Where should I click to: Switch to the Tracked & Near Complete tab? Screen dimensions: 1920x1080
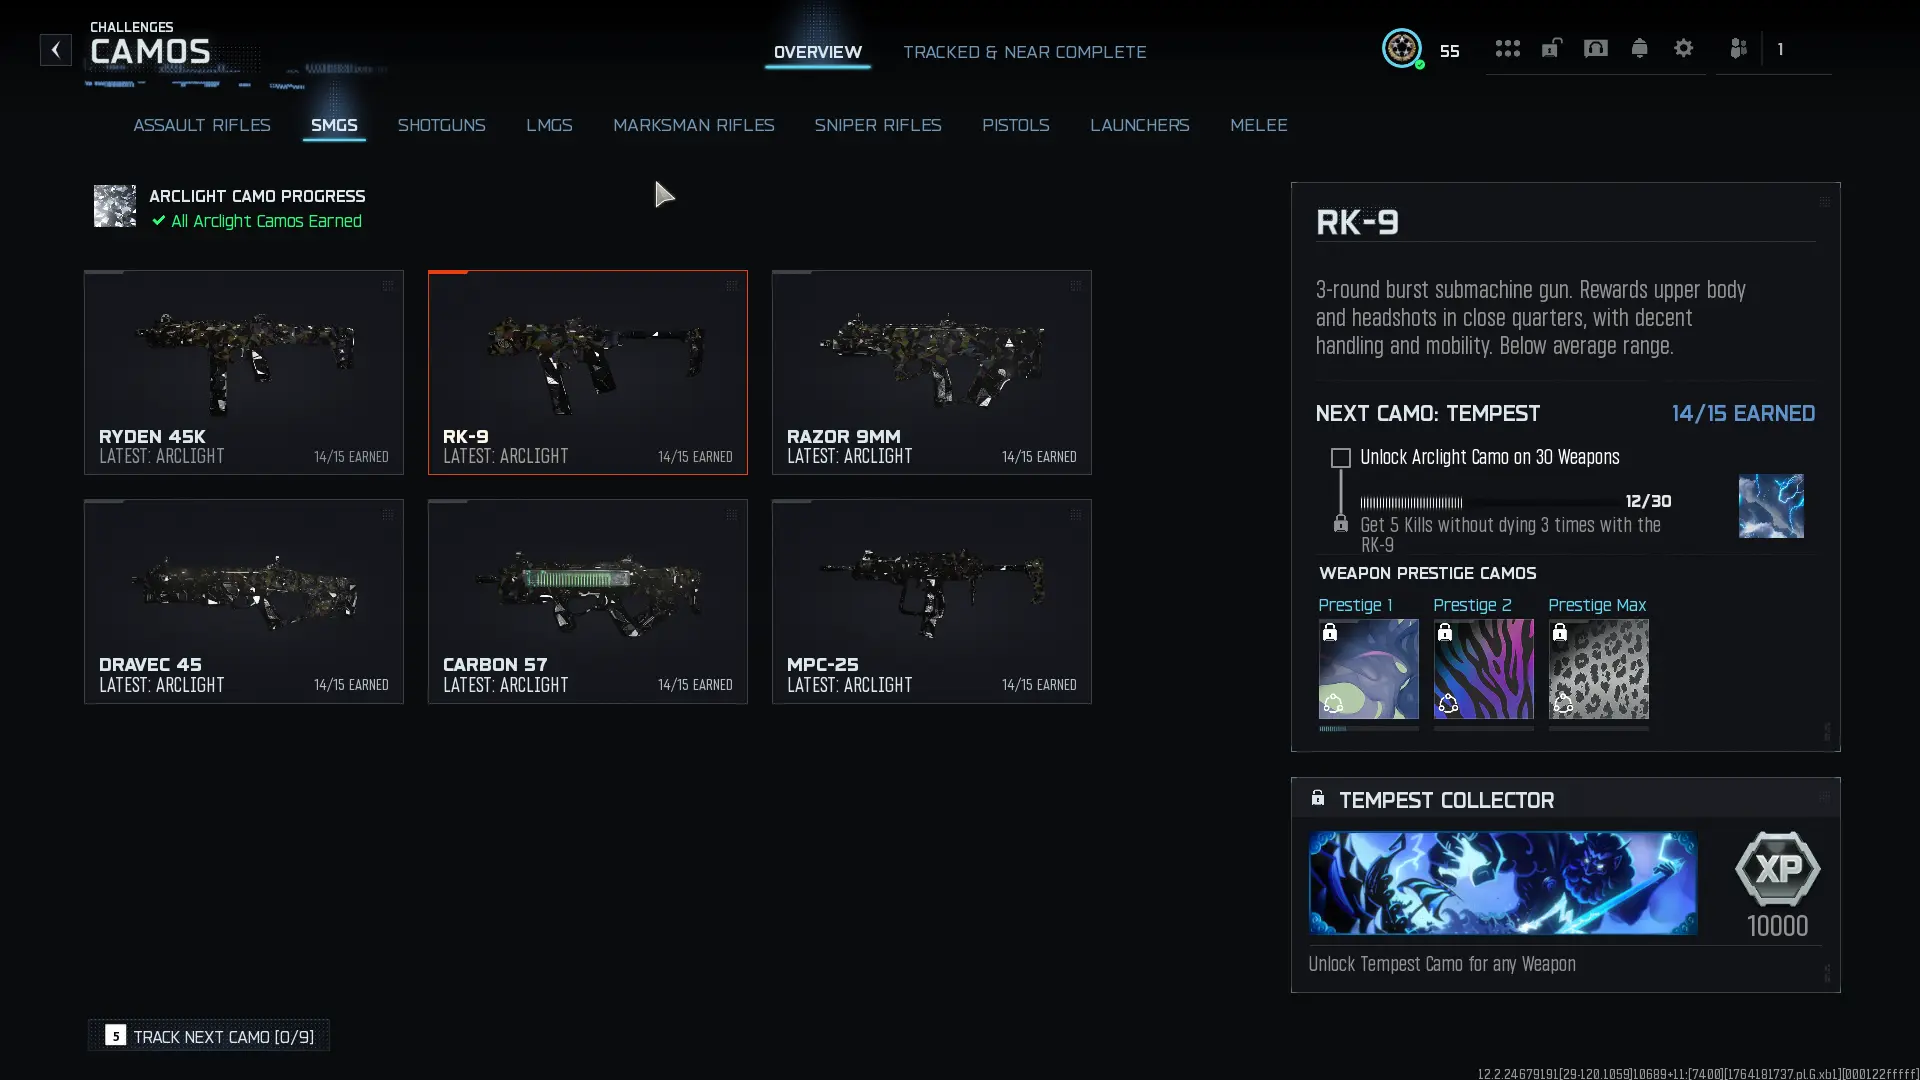coord(1025,52)
